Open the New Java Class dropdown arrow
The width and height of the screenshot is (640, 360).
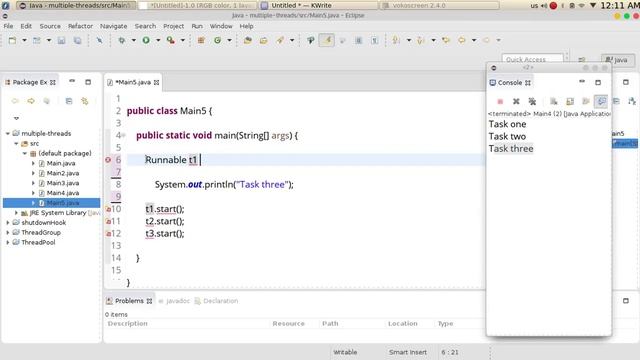click(229, 40)
